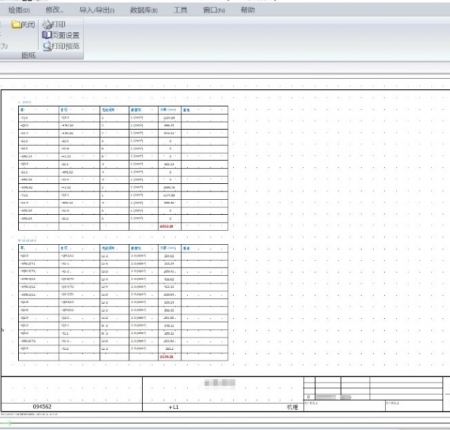The width and height of the screenshot is (450, 430).
Task: Open the 工具 menu
Action: click(180, 10)
